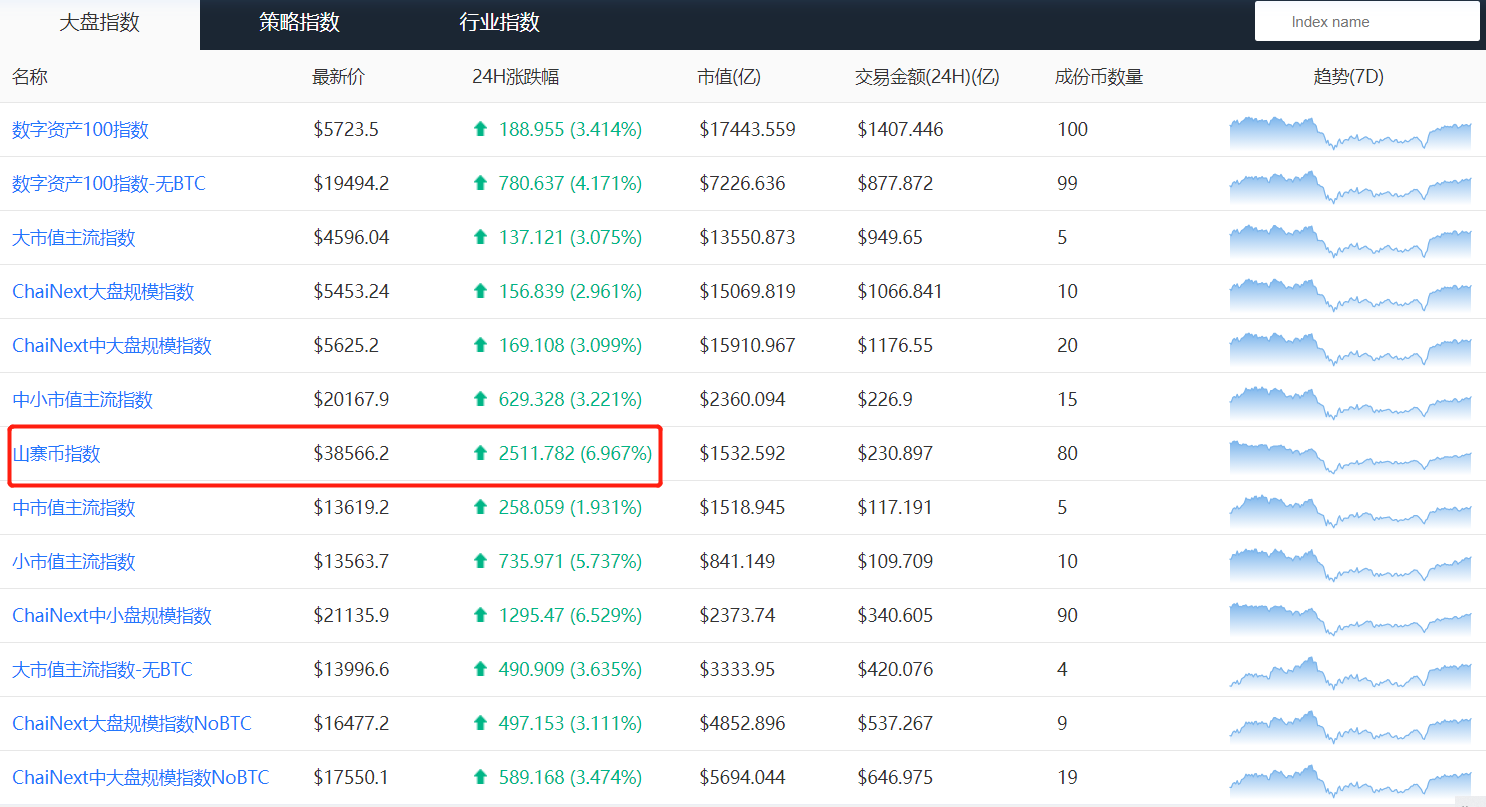
Task: Go to 大市值主流指数 index page
Action: (73, 238)
